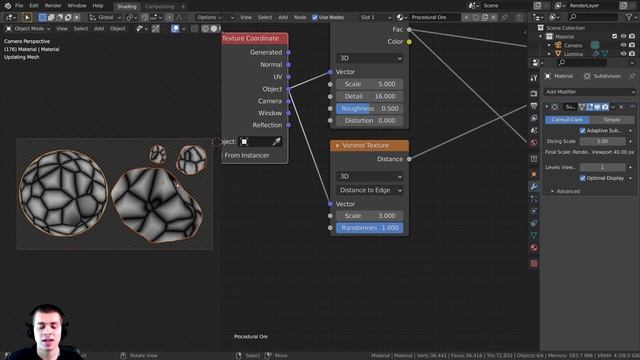Screen dimensions: 640x360
Task: Open the Object Constraints tab icon
Action: [x=533, y=223]
